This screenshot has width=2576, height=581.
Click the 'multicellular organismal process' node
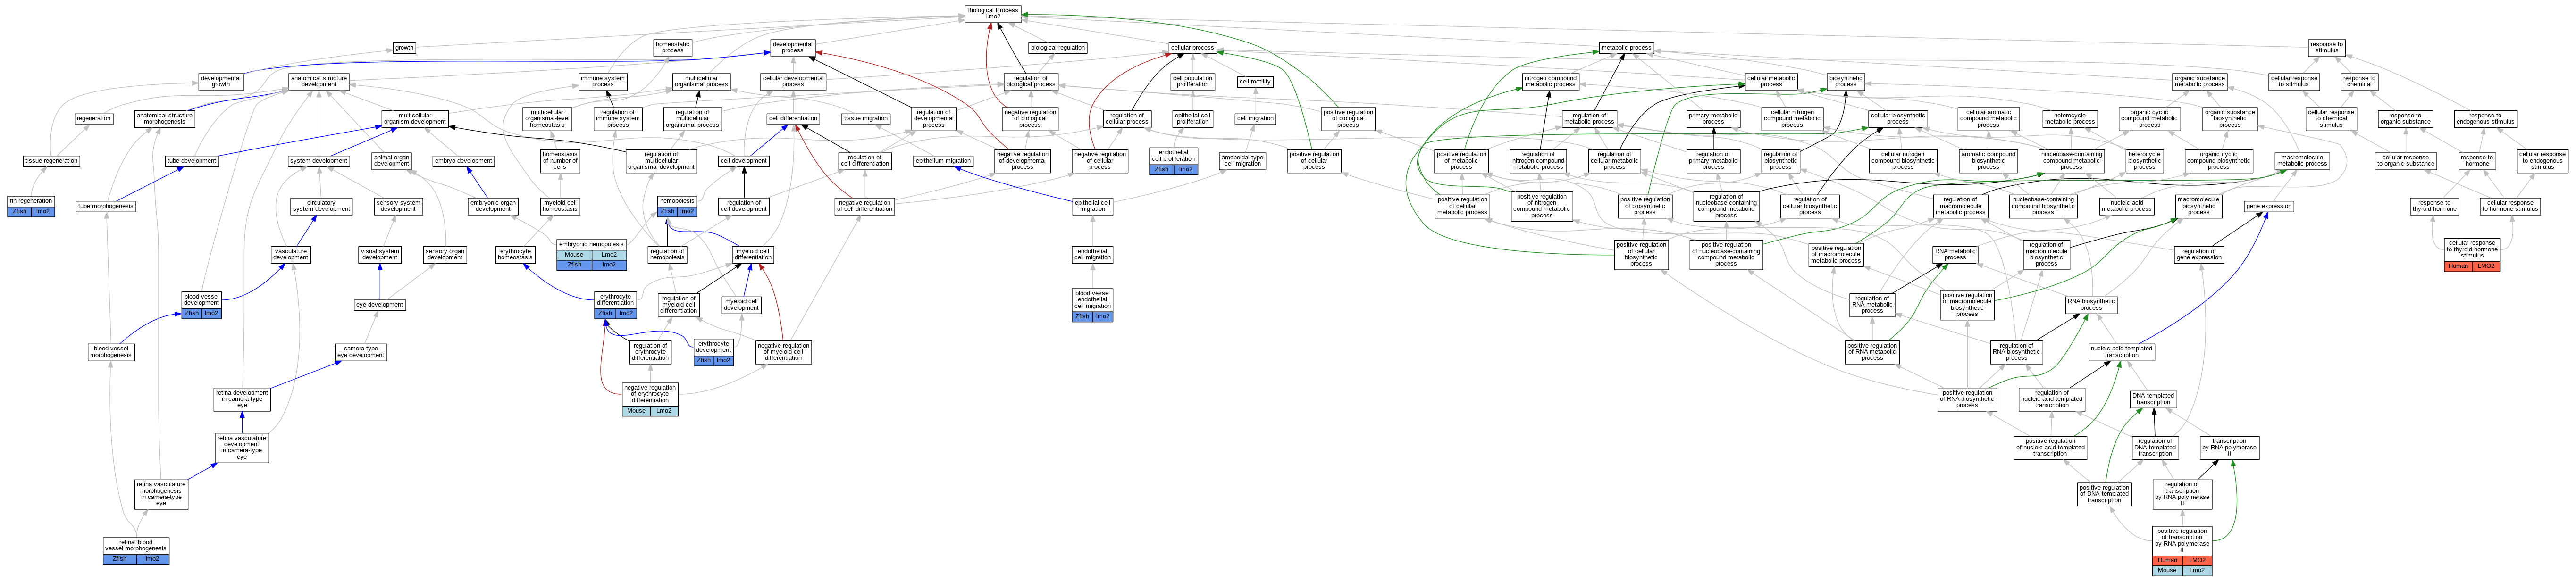click(x=701, y=82)
